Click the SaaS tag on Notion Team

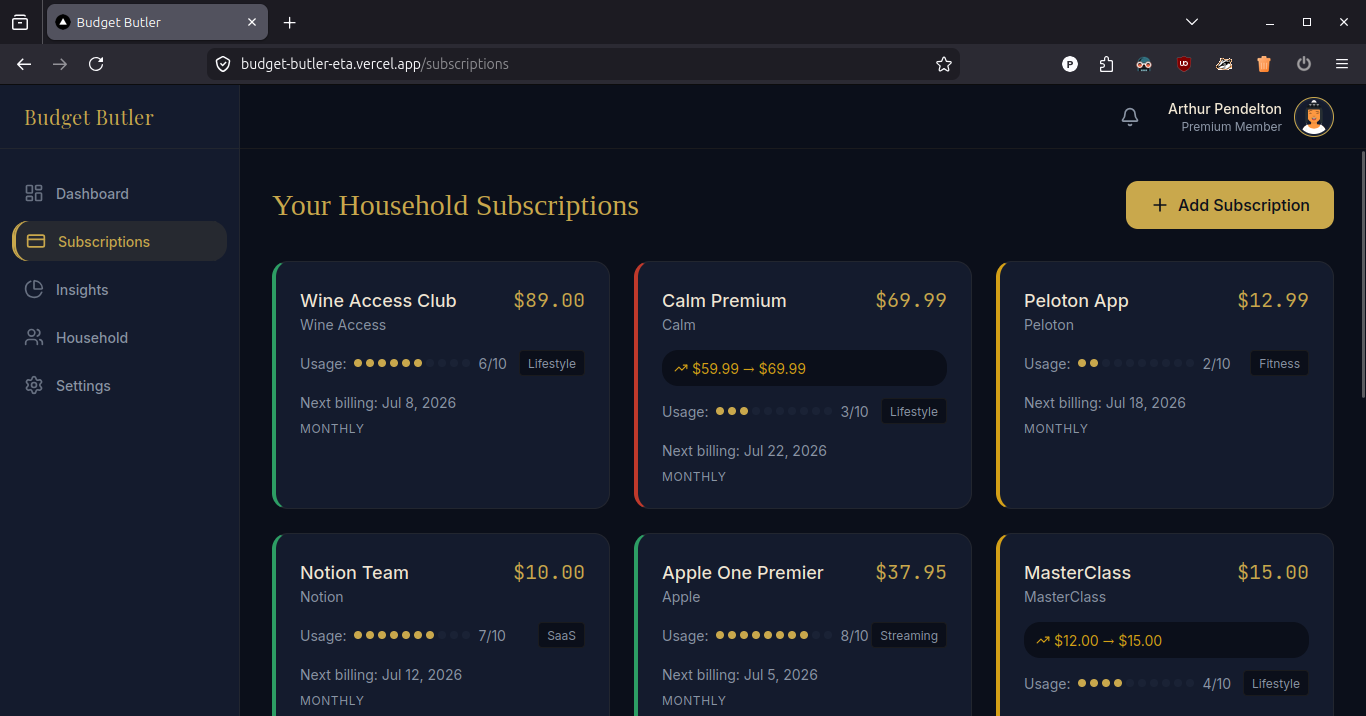tap(561, 635)
